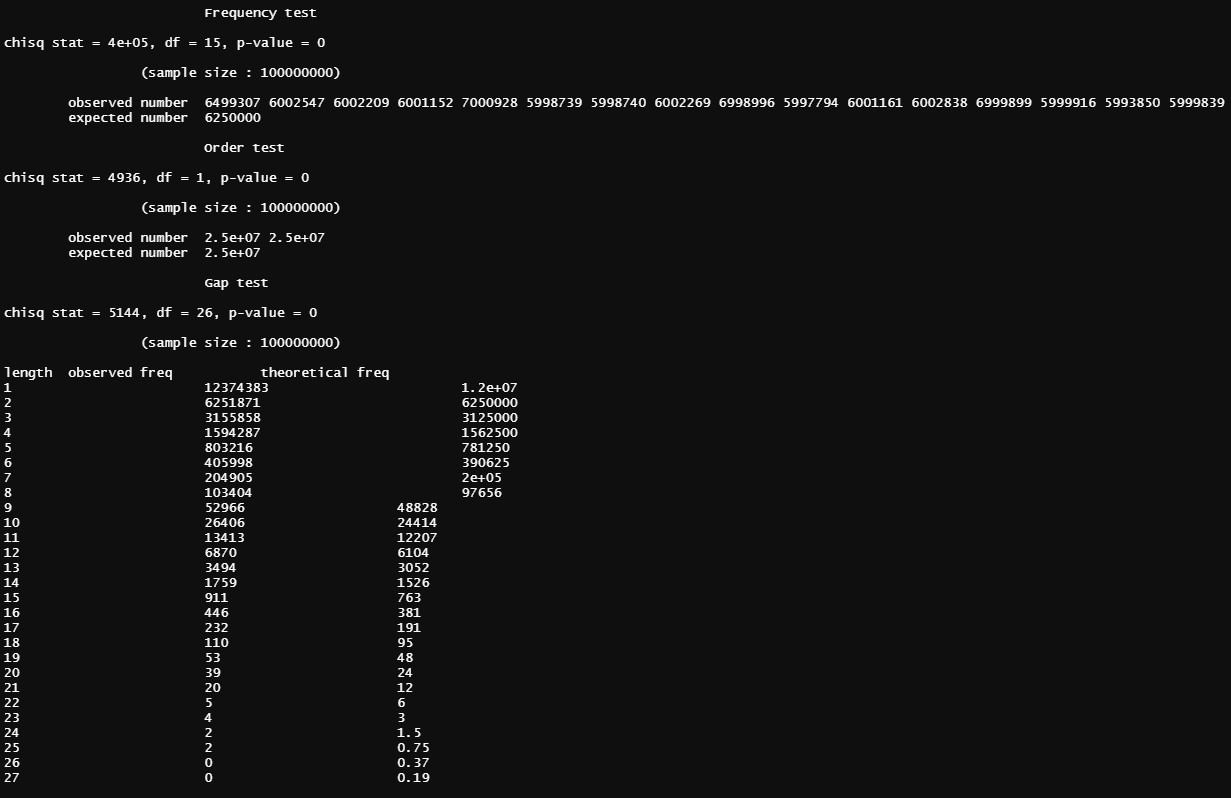1231x798 pixels.
Task: Click the "theoretical freq" column header
Action: [x=325, y=373]
